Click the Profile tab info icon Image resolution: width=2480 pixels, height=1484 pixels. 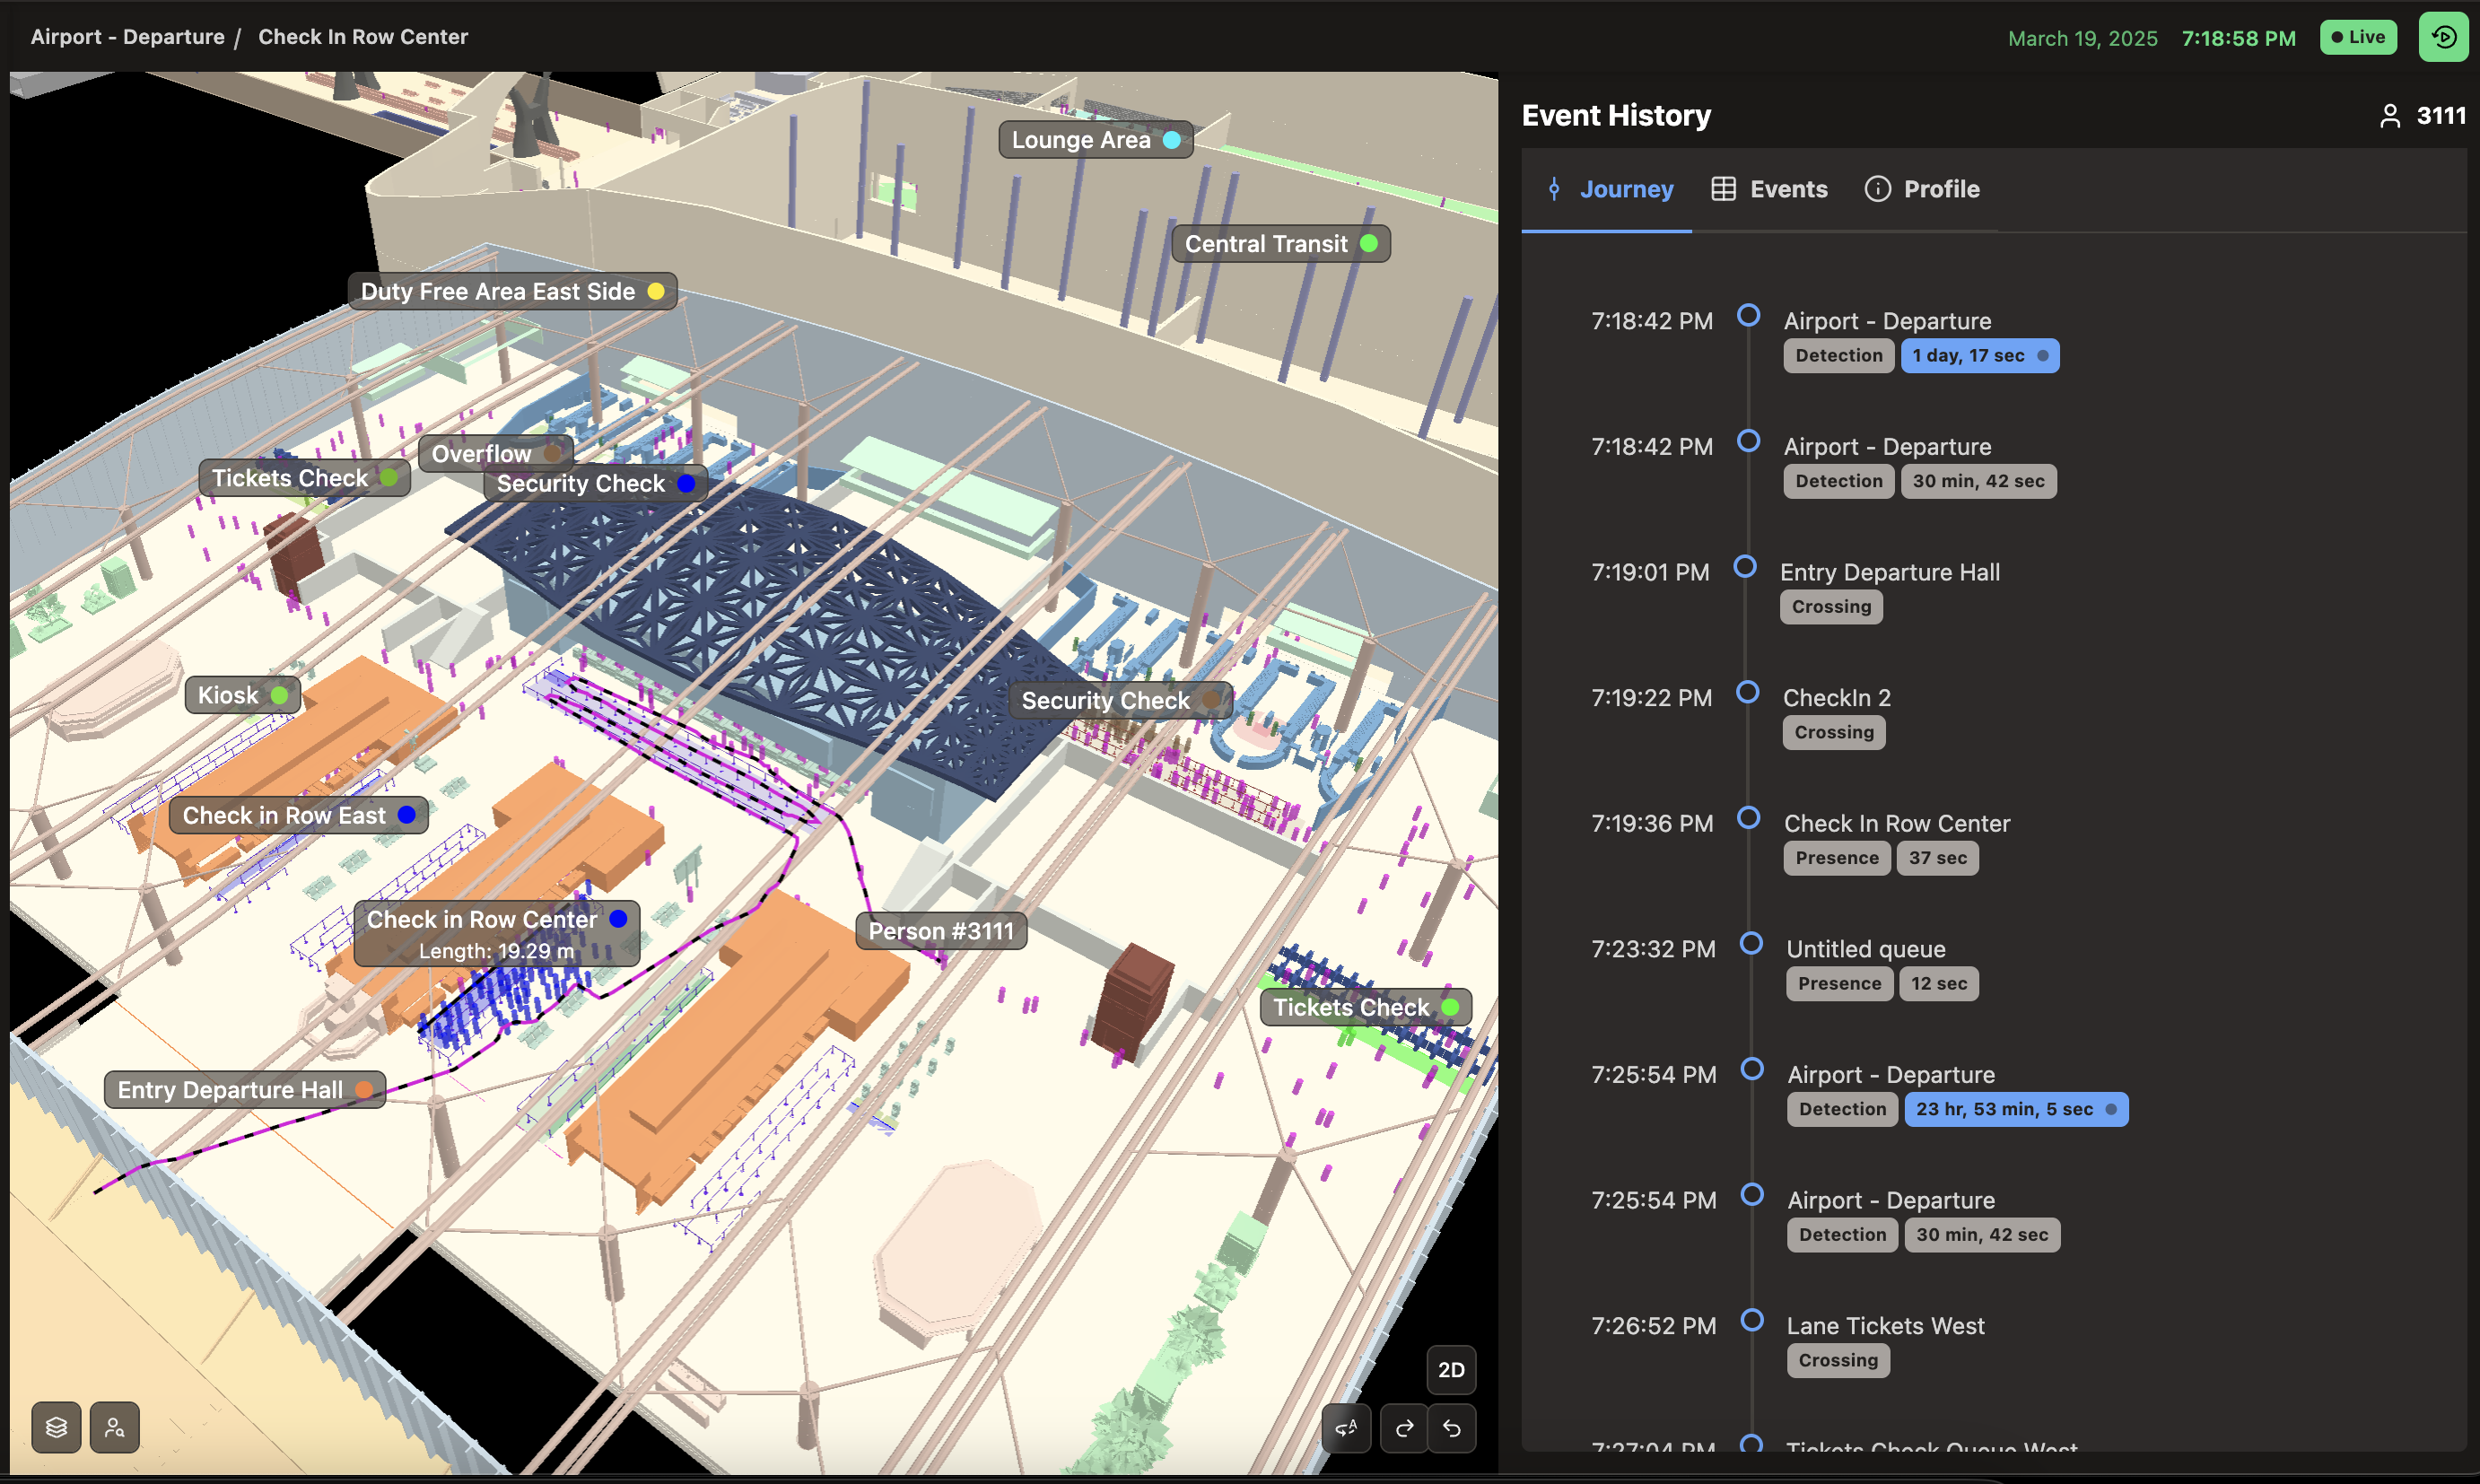click(x=1877, y=189)
